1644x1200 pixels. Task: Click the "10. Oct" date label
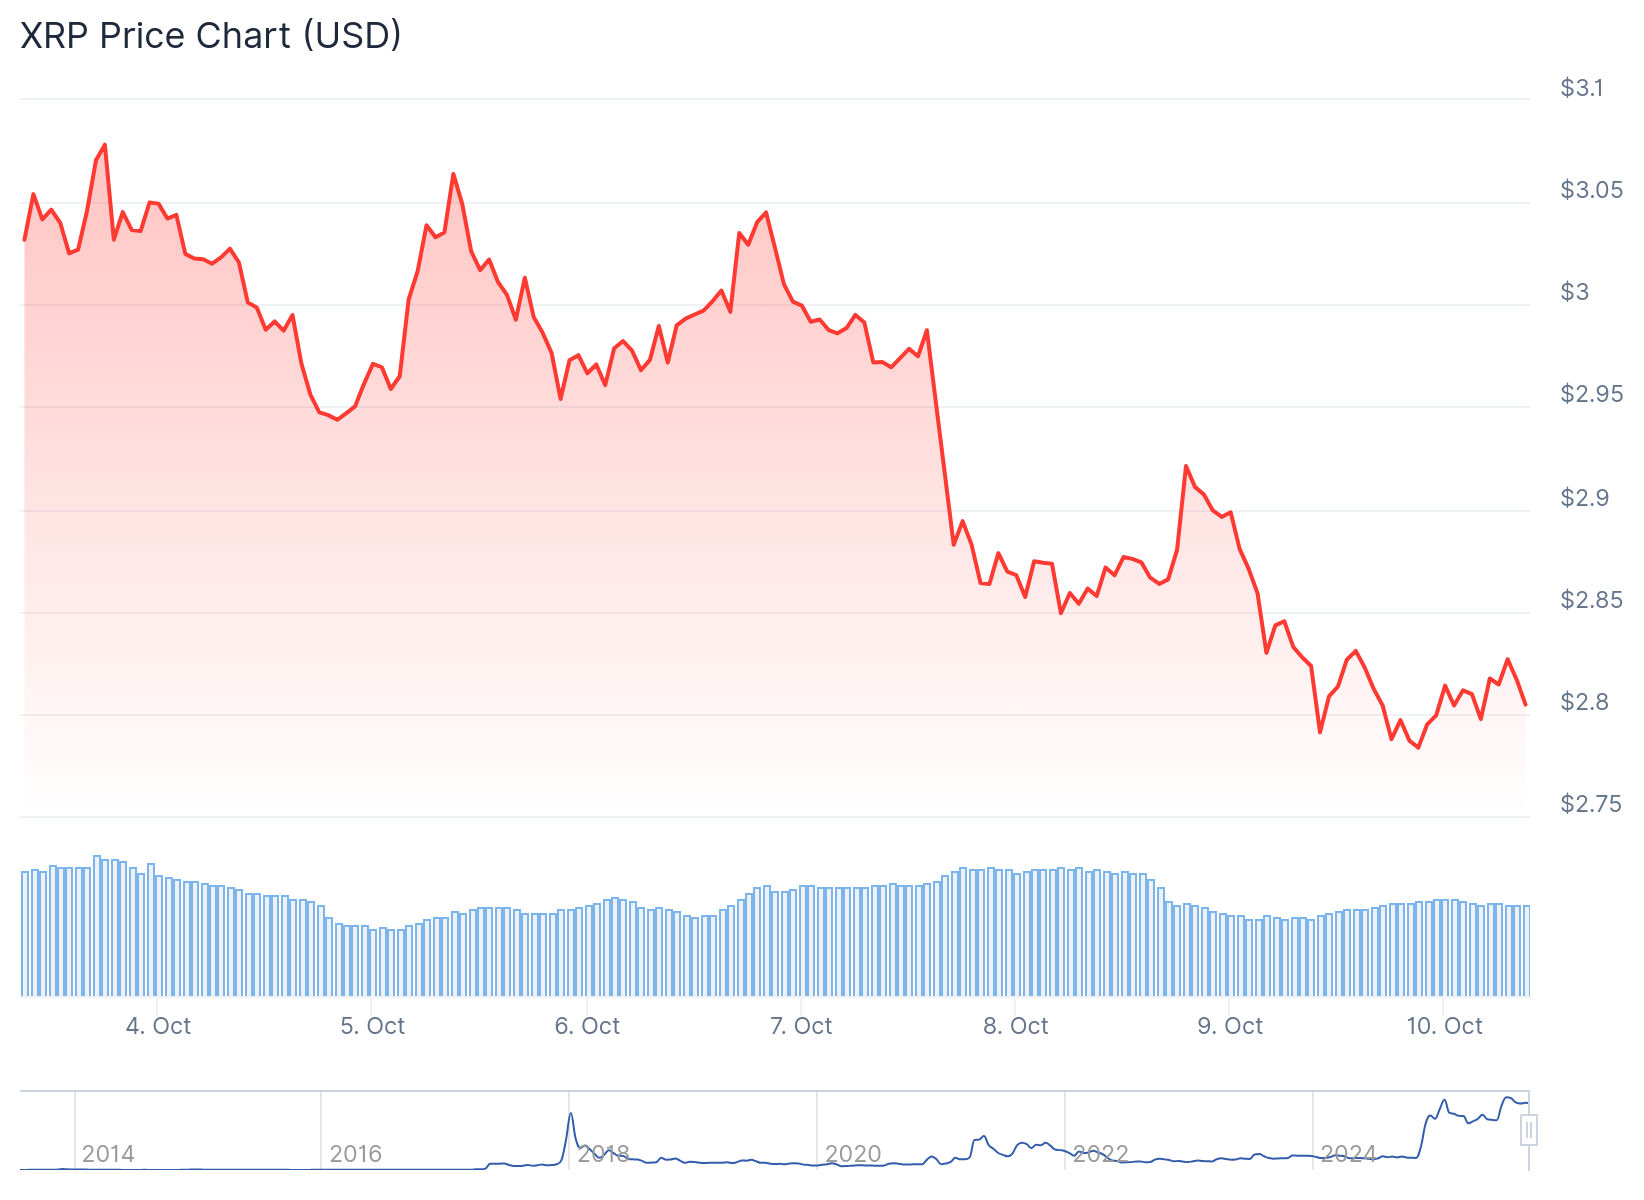pyautogui.click(x=1444, y=1026)
